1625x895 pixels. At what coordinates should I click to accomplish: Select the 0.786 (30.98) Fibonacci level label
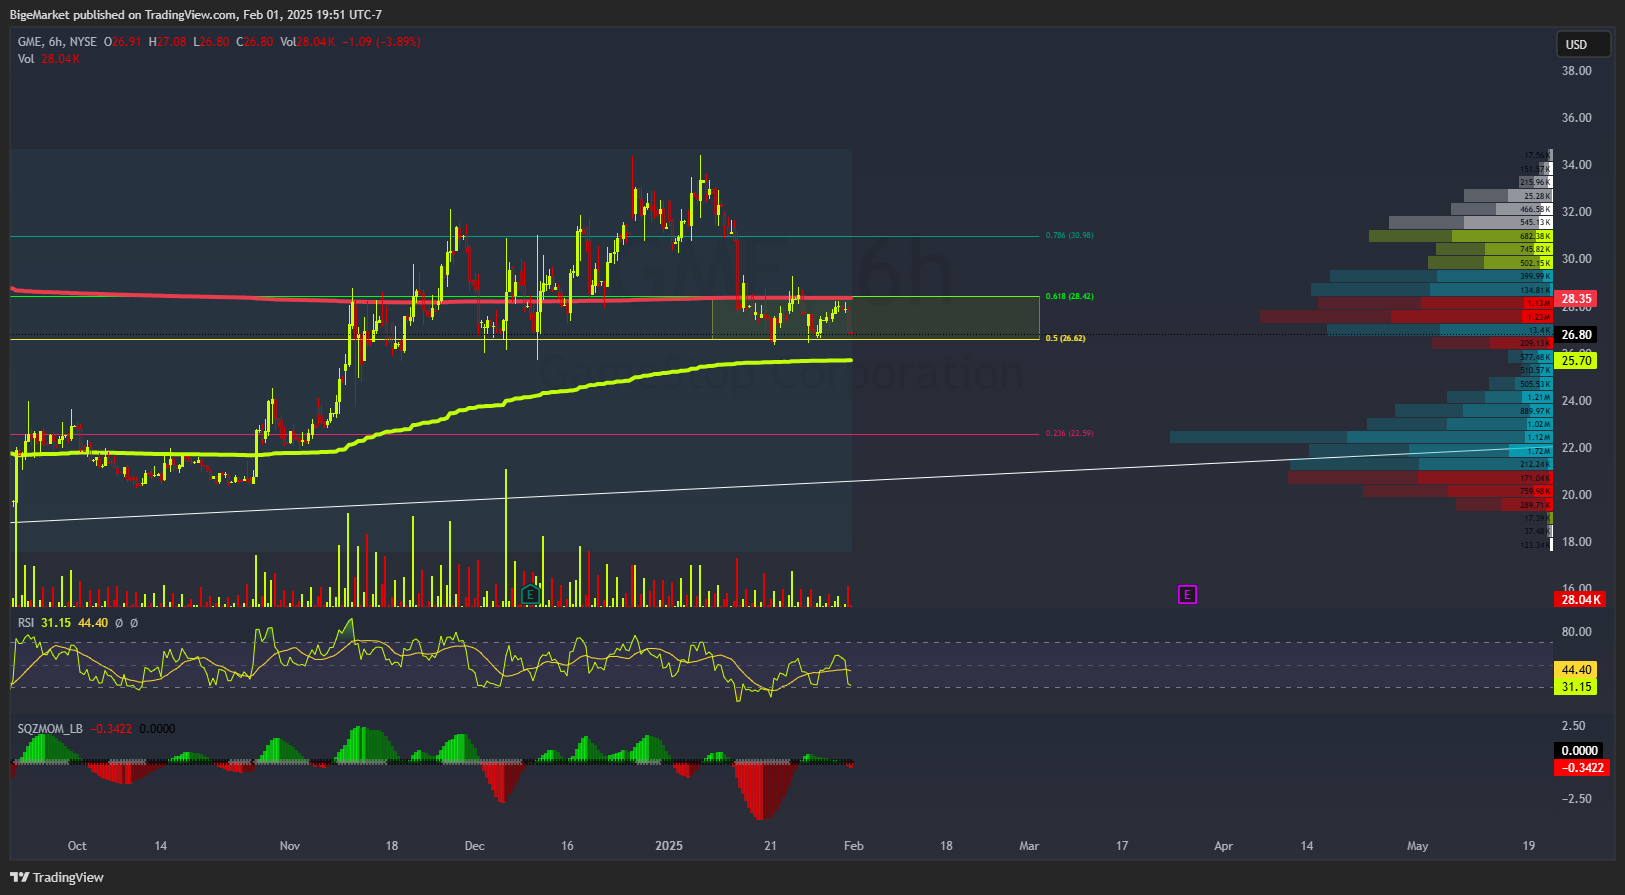(1069, 236)
